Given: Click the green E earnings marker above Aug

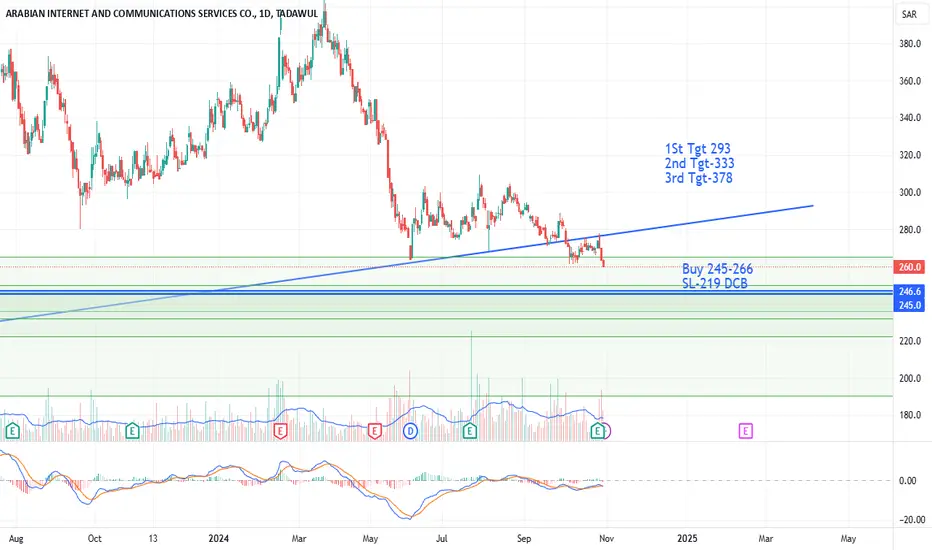Looking at the screenshot, I should point(12,431).
